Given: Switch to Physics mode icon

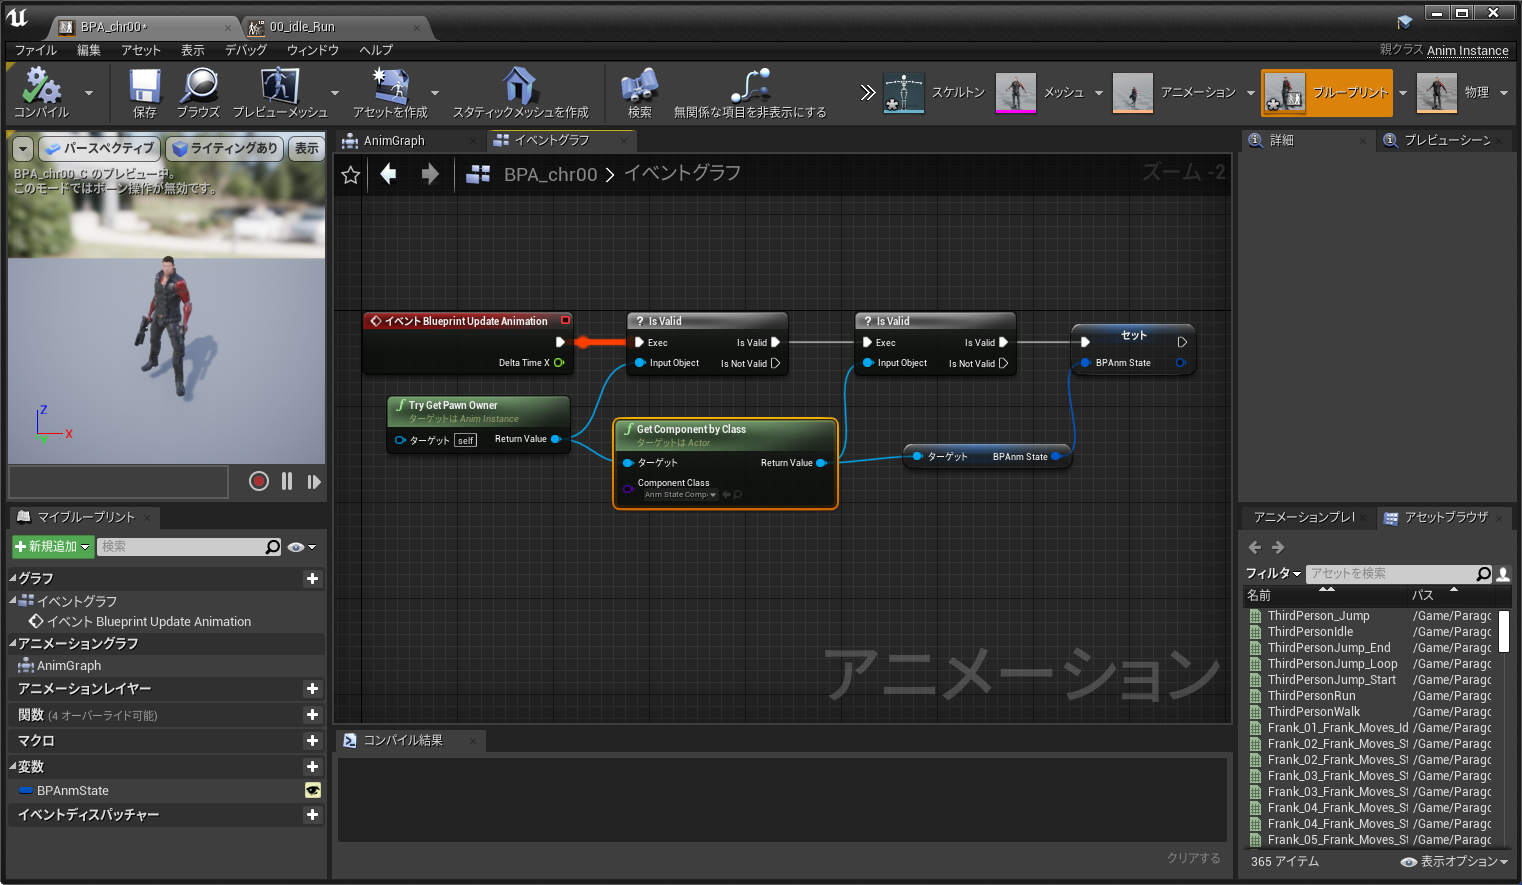Looking at the screenshot, I should click(1437, 93).
